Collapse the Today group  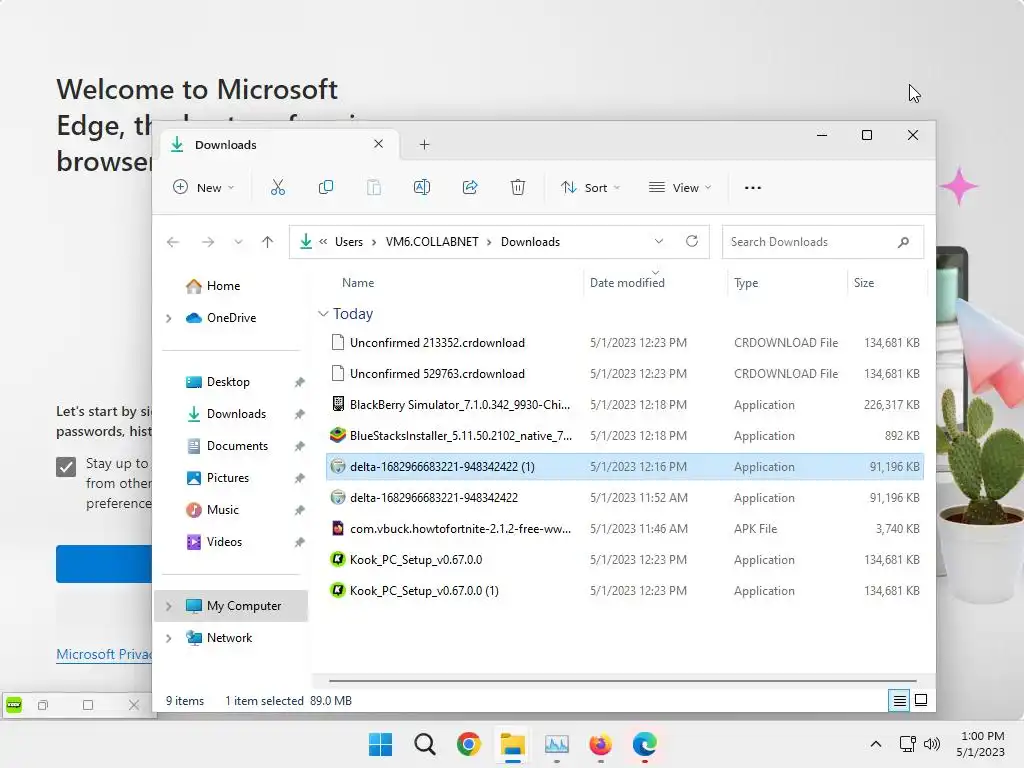click(x=323, y=314)
